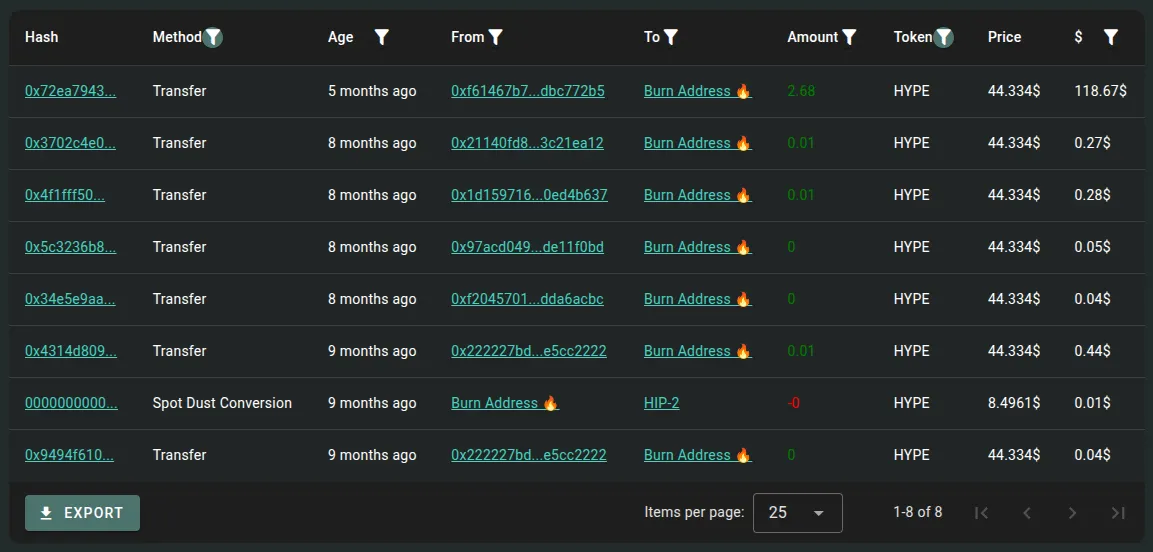This screenshot has width=1153, height=552.
Task: Open transaction hash 0x34e5e9aa...
Action: 71,299
